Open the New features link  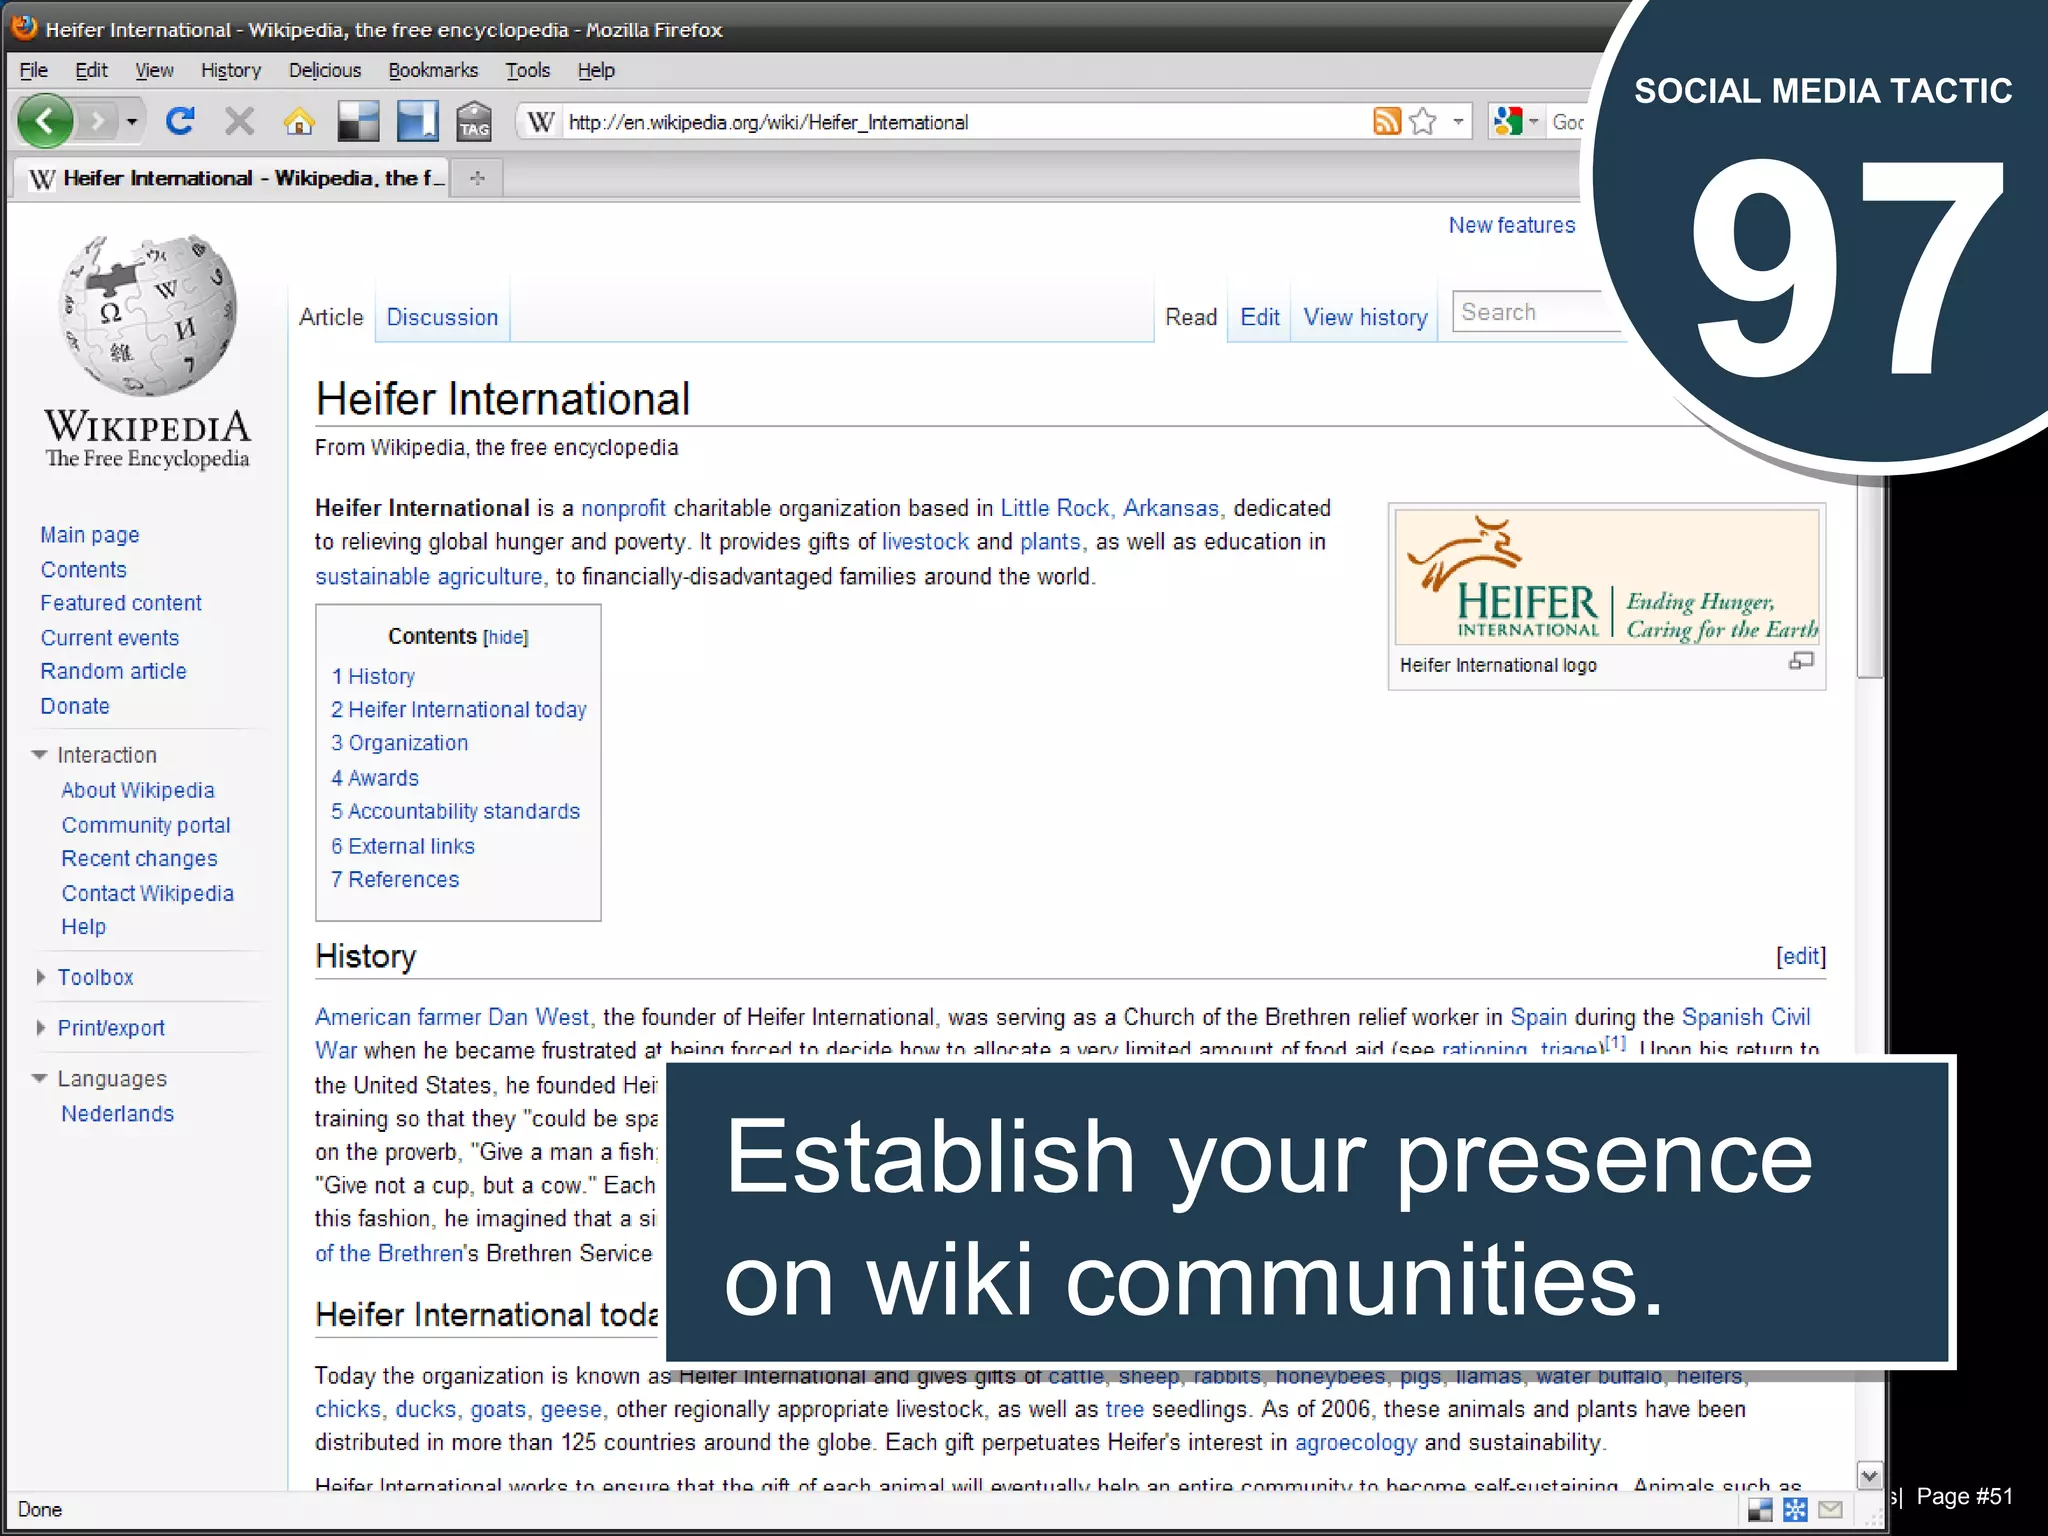point(1512,225)
